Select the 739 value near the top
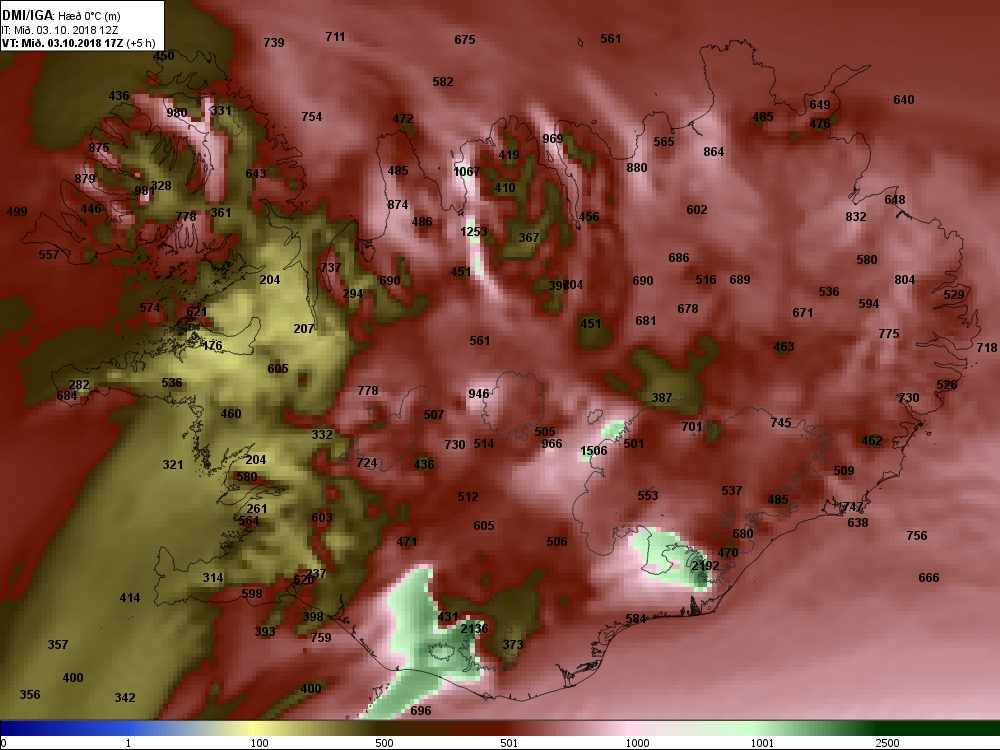1000x750 pixels. [x=274, y=43]
